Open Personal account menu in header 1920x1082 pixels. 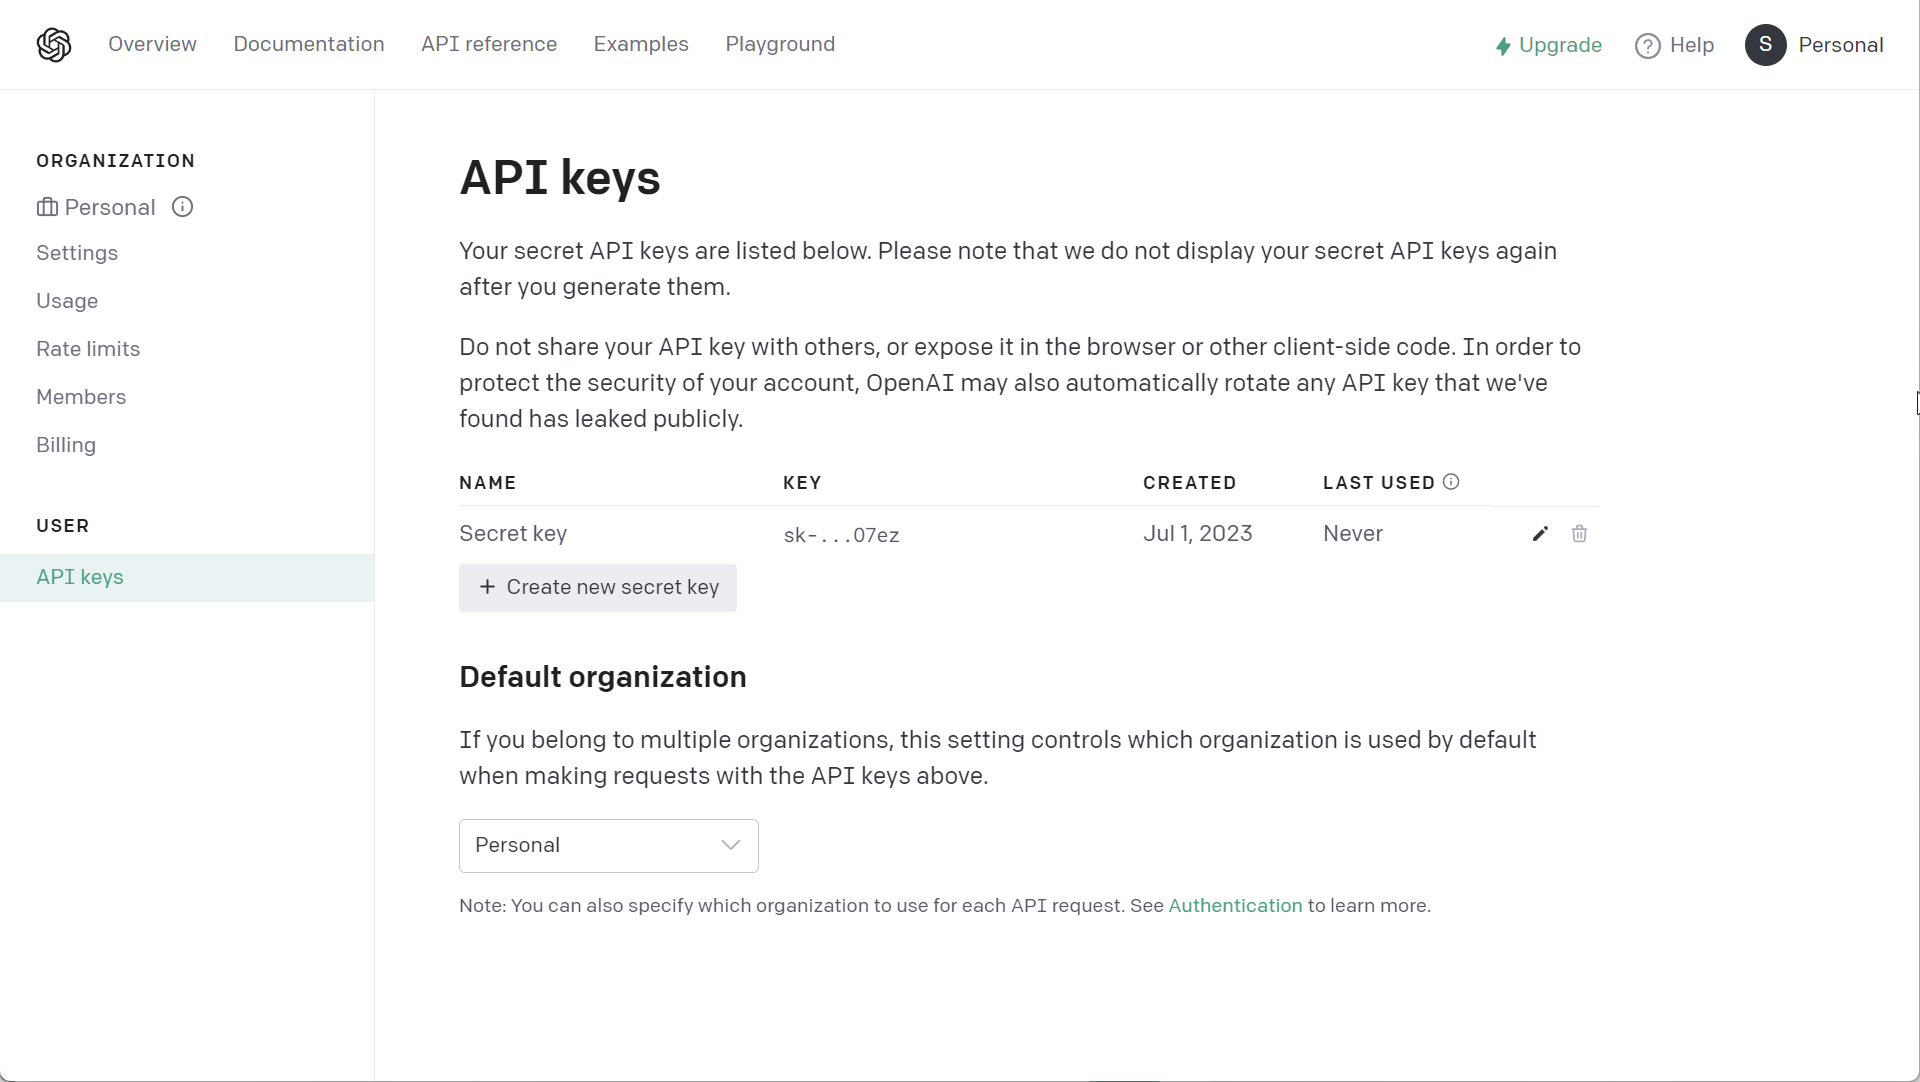[1840, 45]
